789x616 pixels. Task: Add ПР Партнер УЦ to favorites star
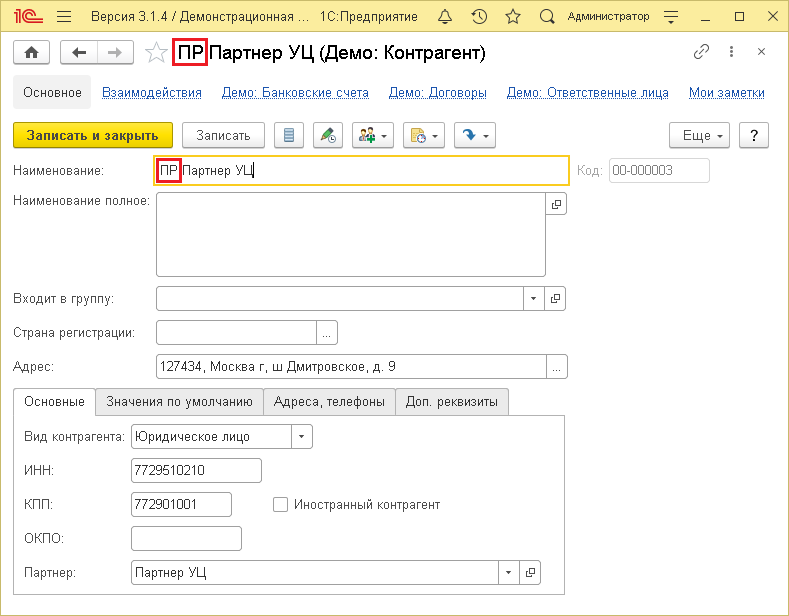[x=156, y=52]
